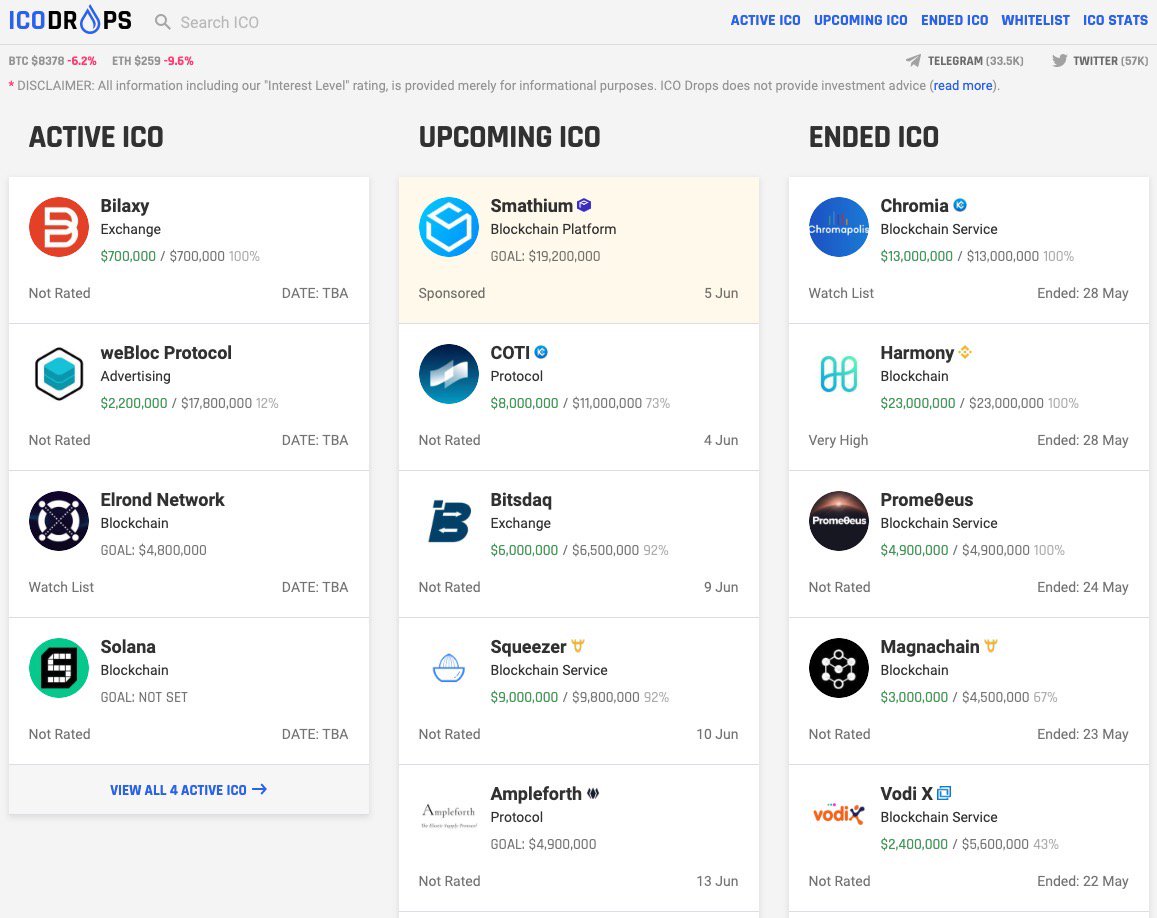This screenshot has width=1157, height=918.
Task: Click the Ampleforth logo
Action: (x=449, y=815)
